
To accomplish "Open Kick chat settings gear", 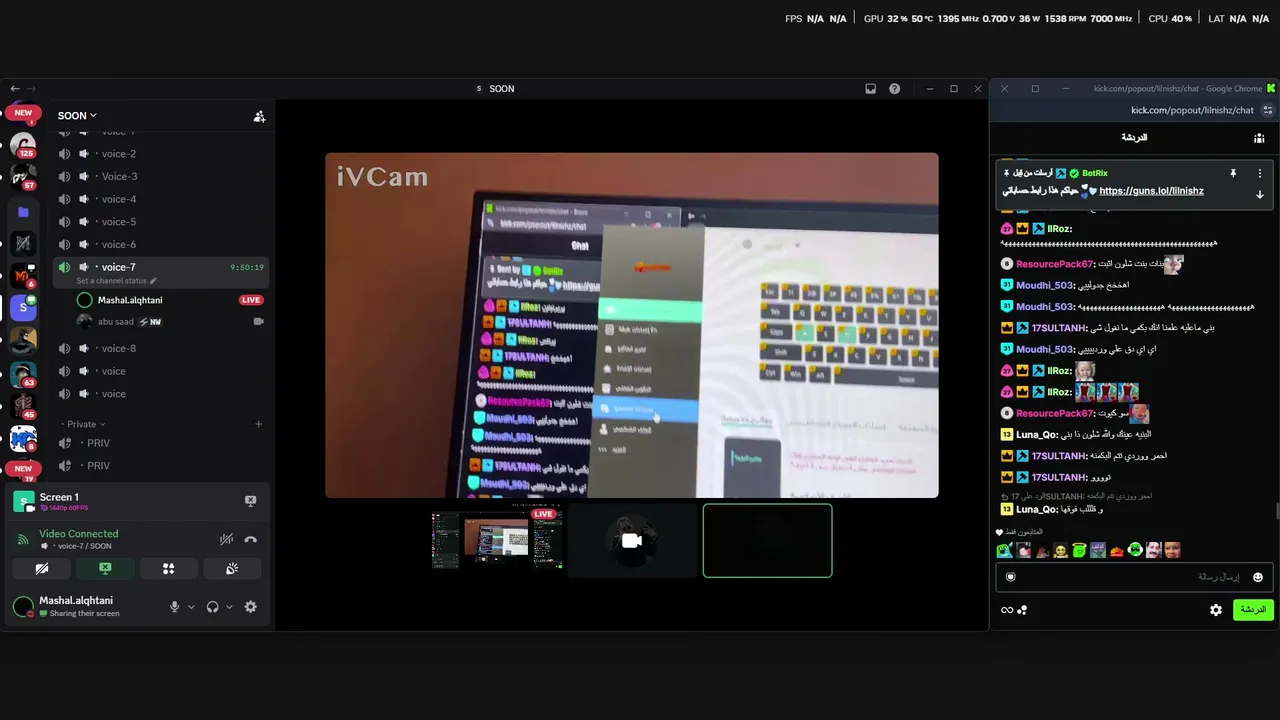I will [x=1216, y=610].
